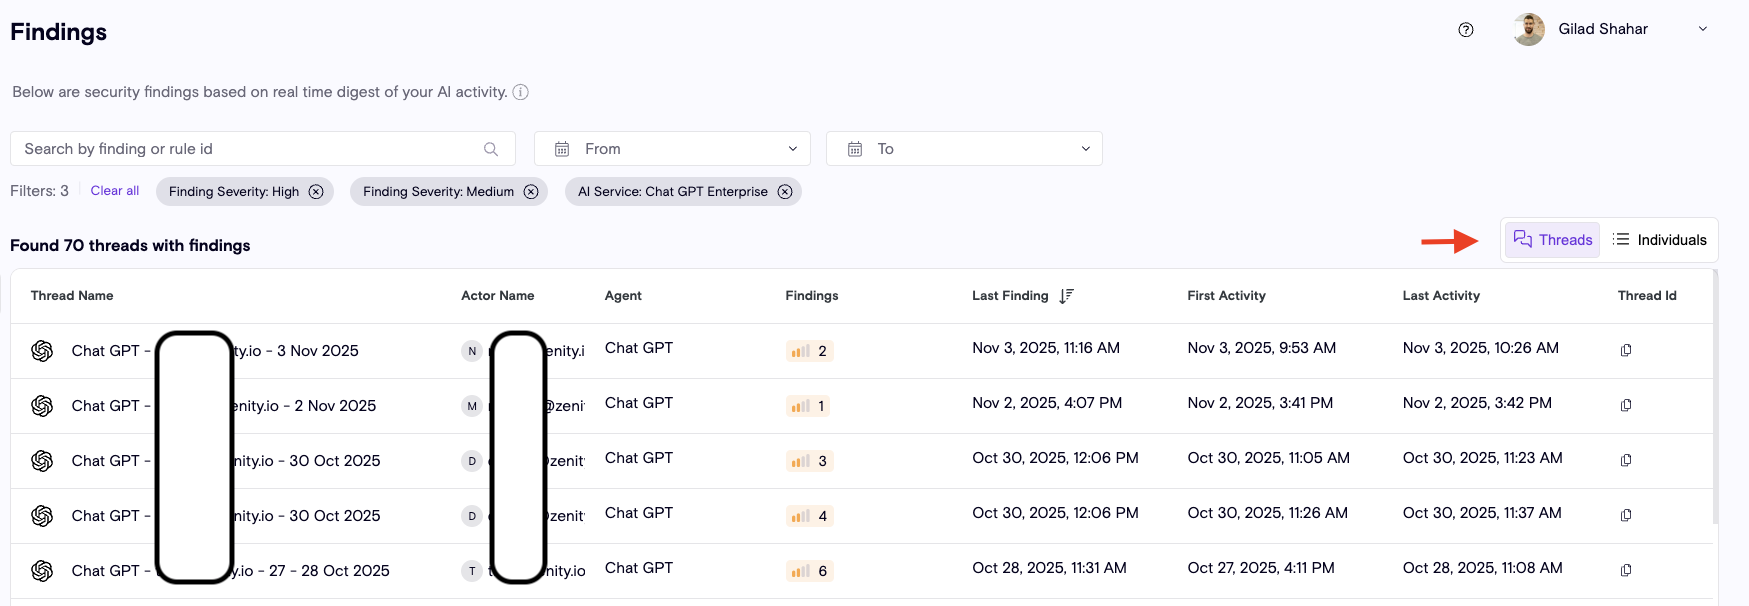Viewport: 1749px width, 606px height.
Task: Click the info icon beside the description
Action: tap(520, 92)
